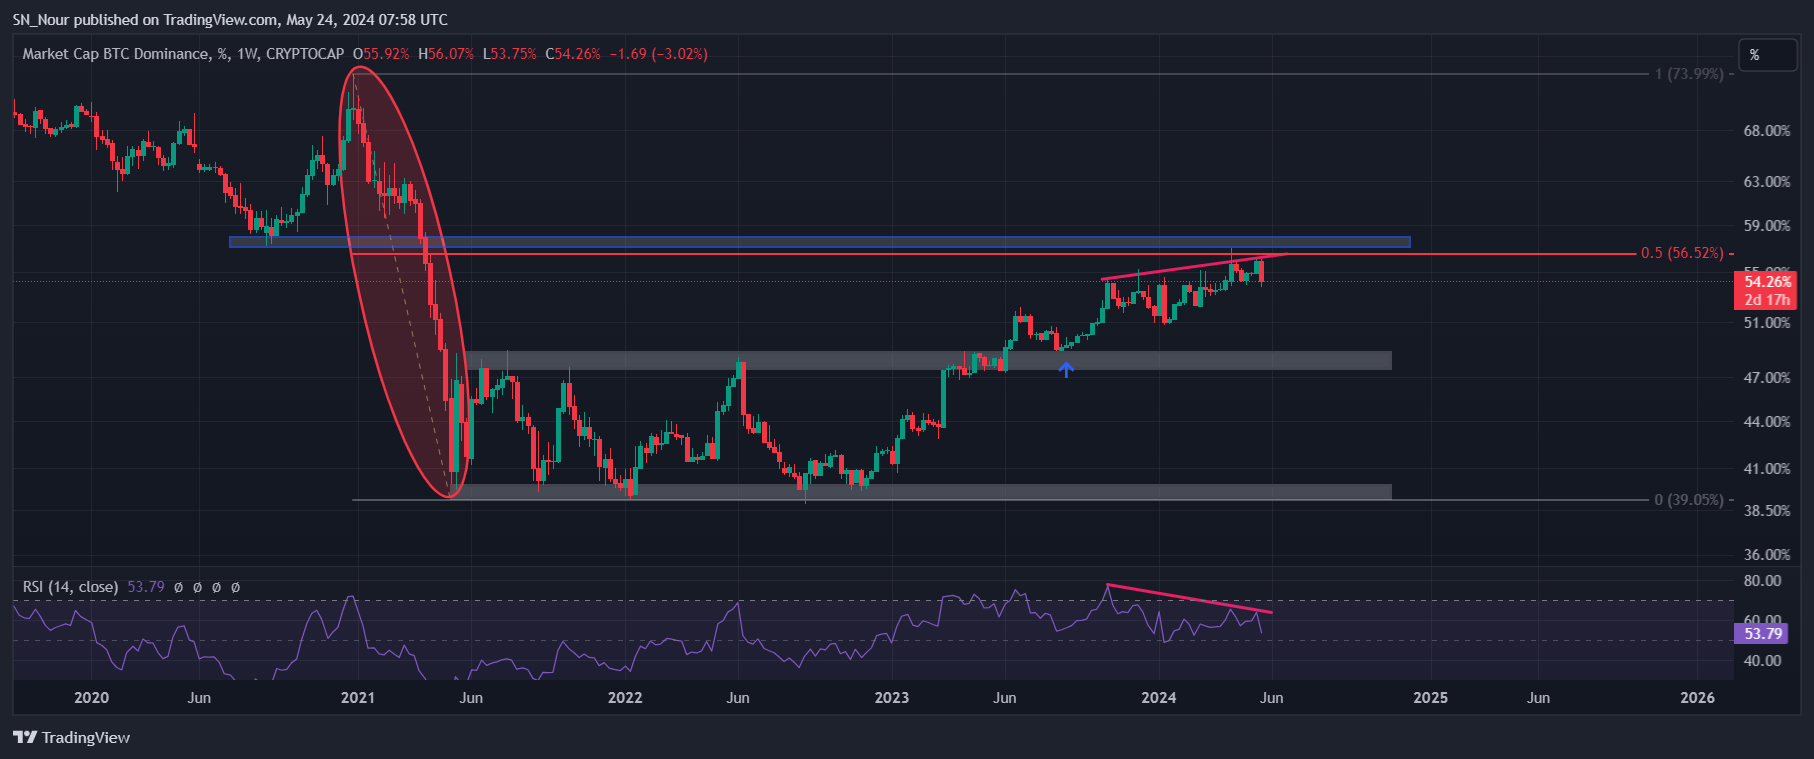Viewport: 1814px width, 759px height.
Task: Click the CRYPTOCAP source label
Action: [305, 54]
